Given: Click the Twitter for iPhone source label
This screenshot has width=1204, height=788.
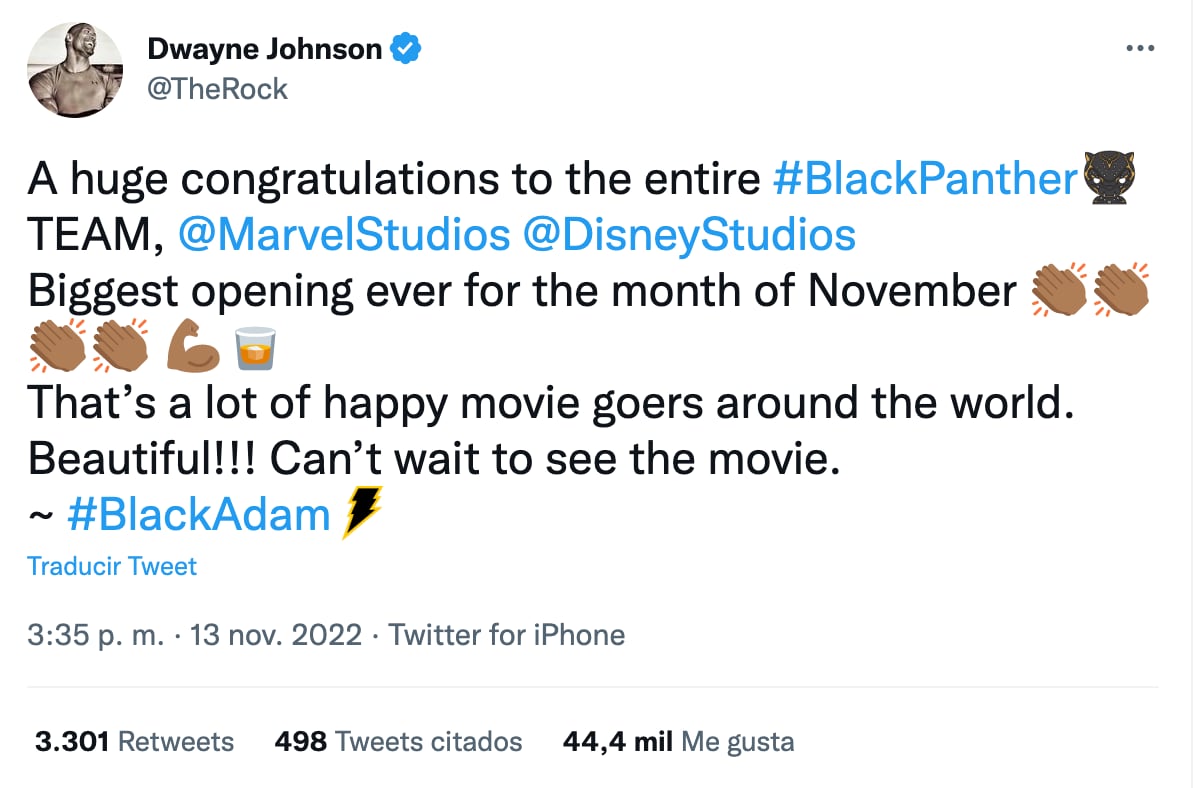Looking at the screenshot, I should coord(507,634).
